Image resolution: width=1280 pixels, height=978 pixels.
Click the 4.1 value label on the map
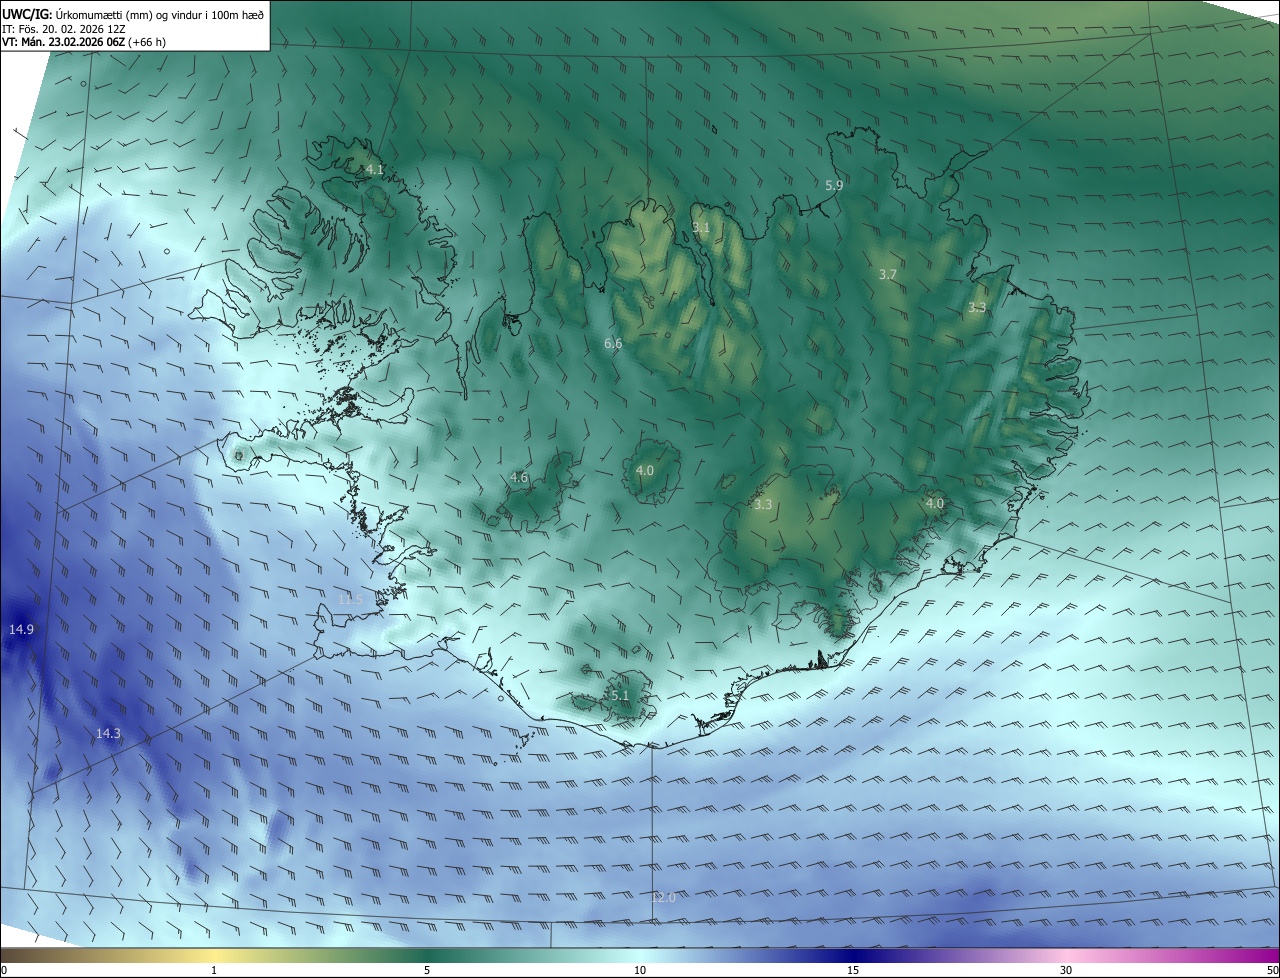[x=374, y=170]
